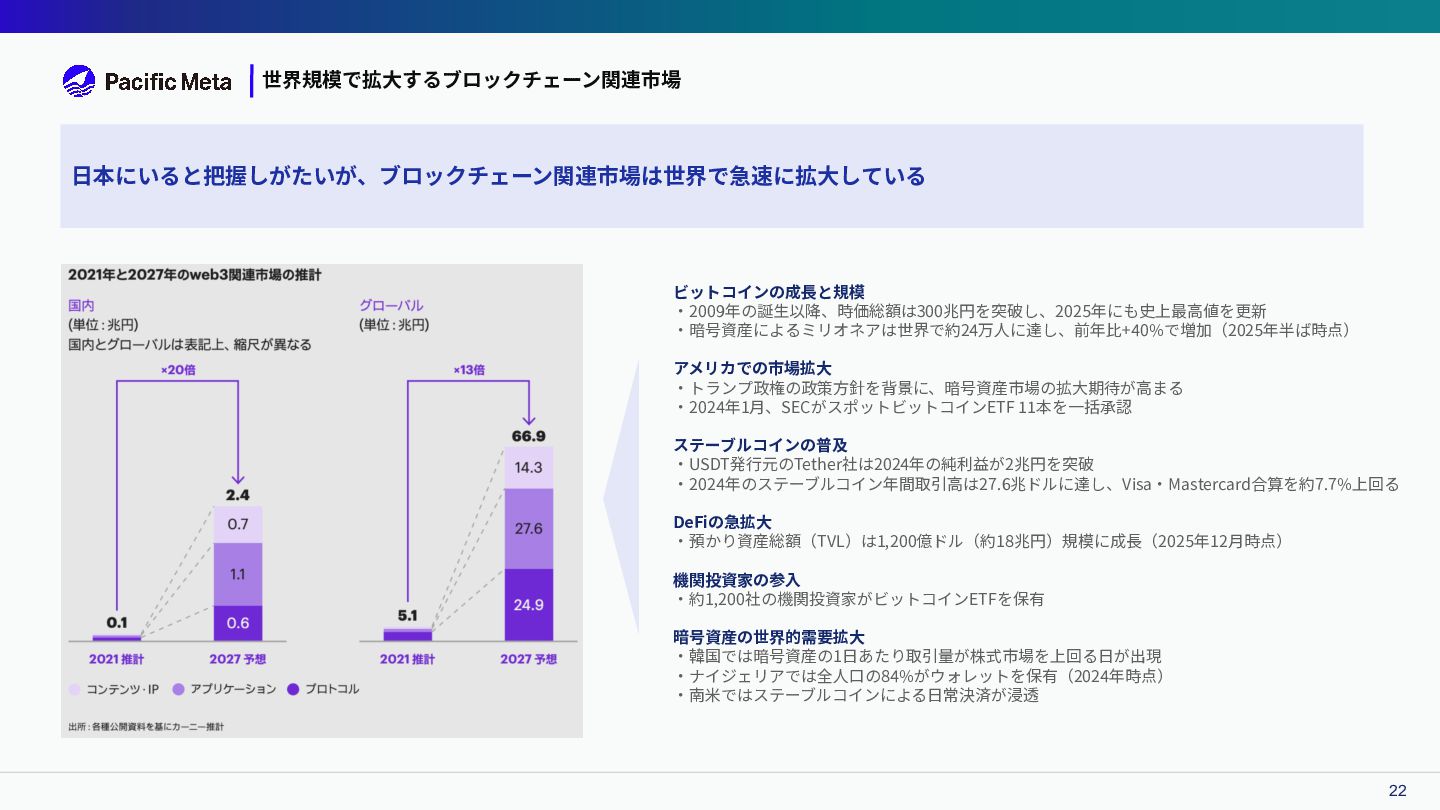Click the bullet about 約1,200社の機関投資家
The height and width of the screenshot is (810, 1440).
[x=859, y=599]
